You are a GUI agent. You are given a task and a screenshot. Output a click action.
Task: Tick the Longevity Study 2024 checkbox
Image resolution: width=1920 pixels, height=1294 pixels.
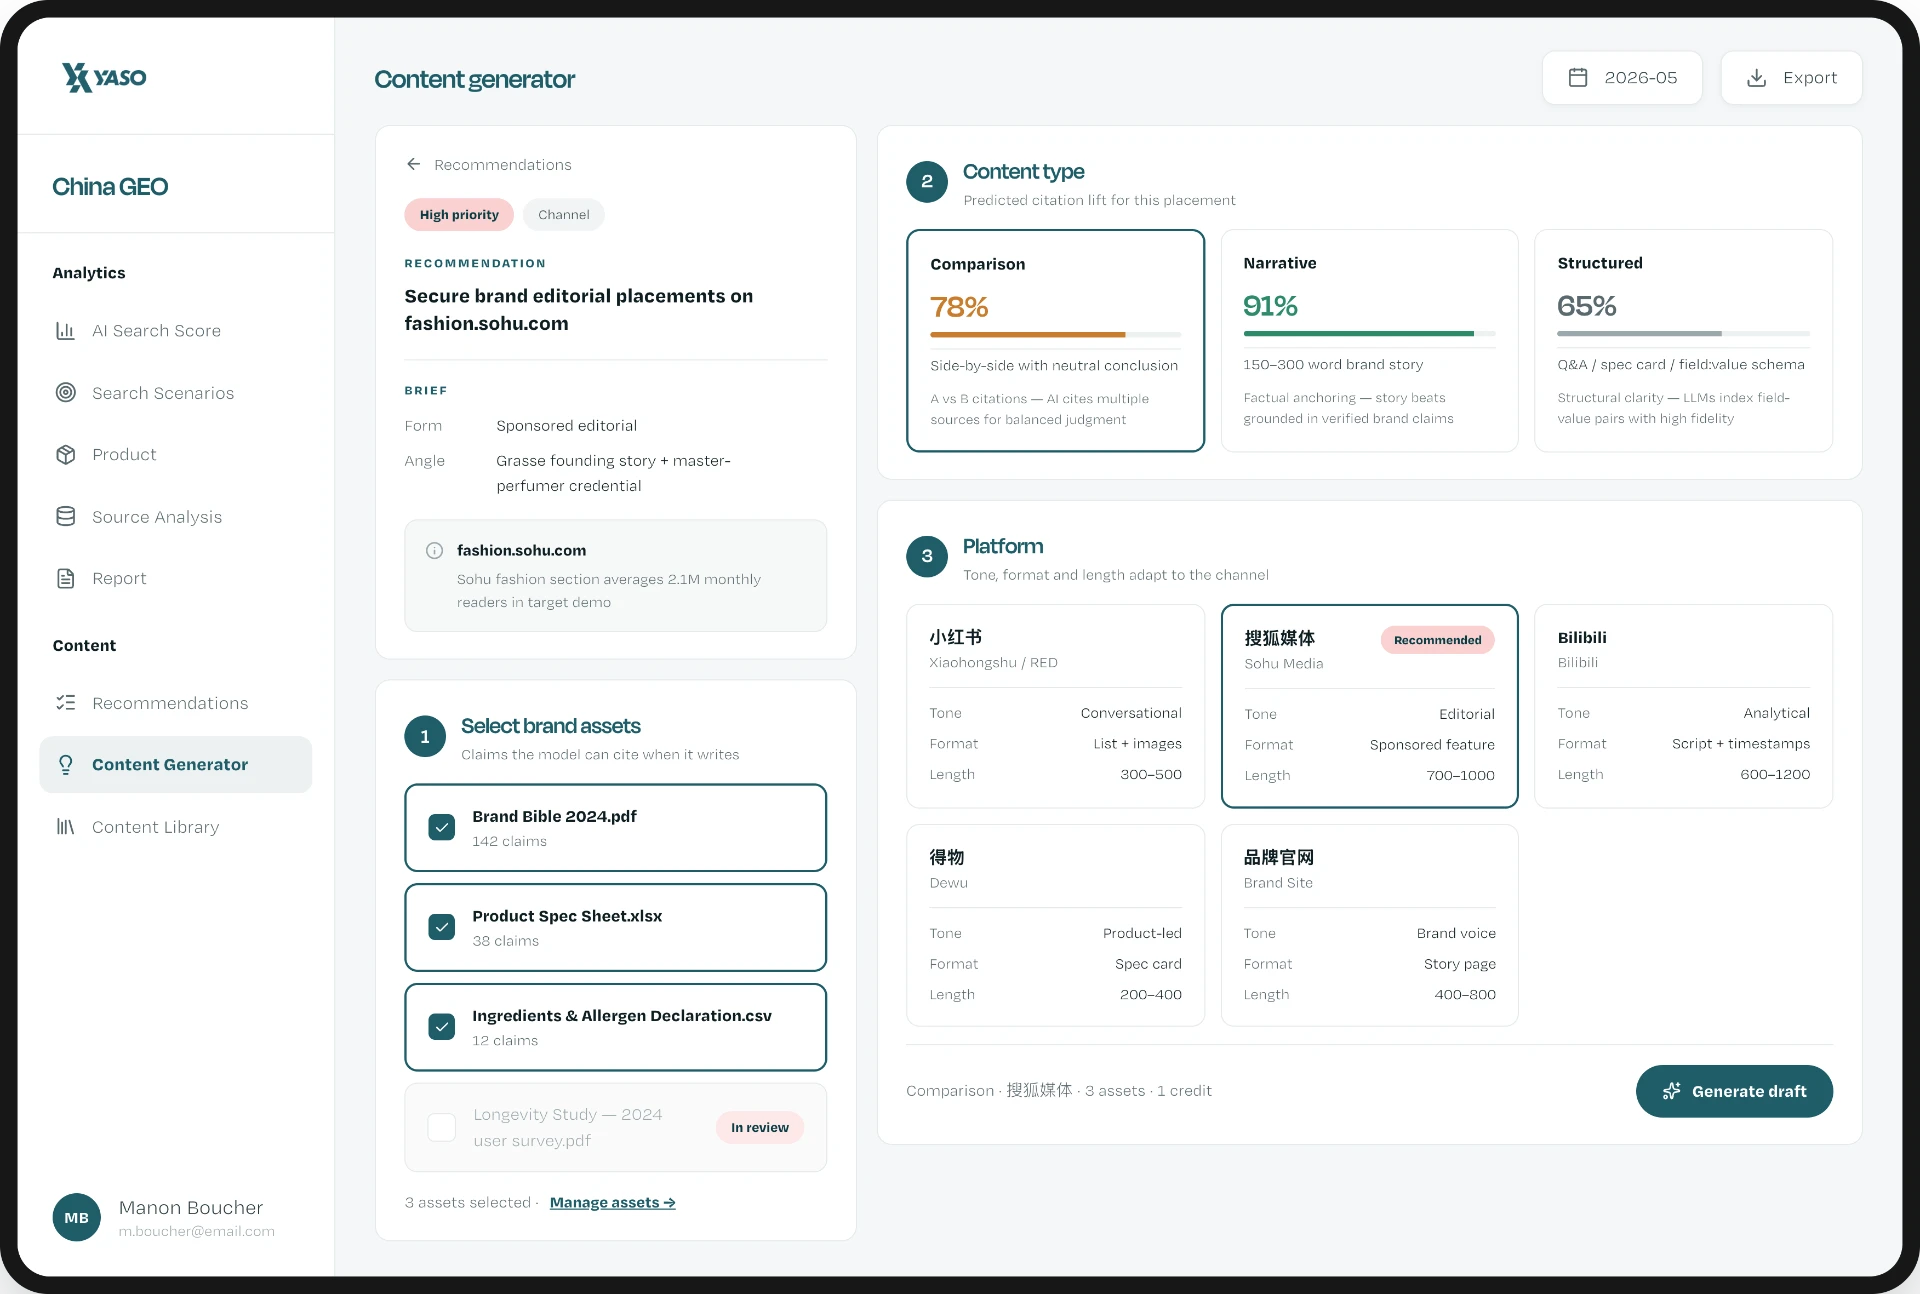coord(442,1127)
